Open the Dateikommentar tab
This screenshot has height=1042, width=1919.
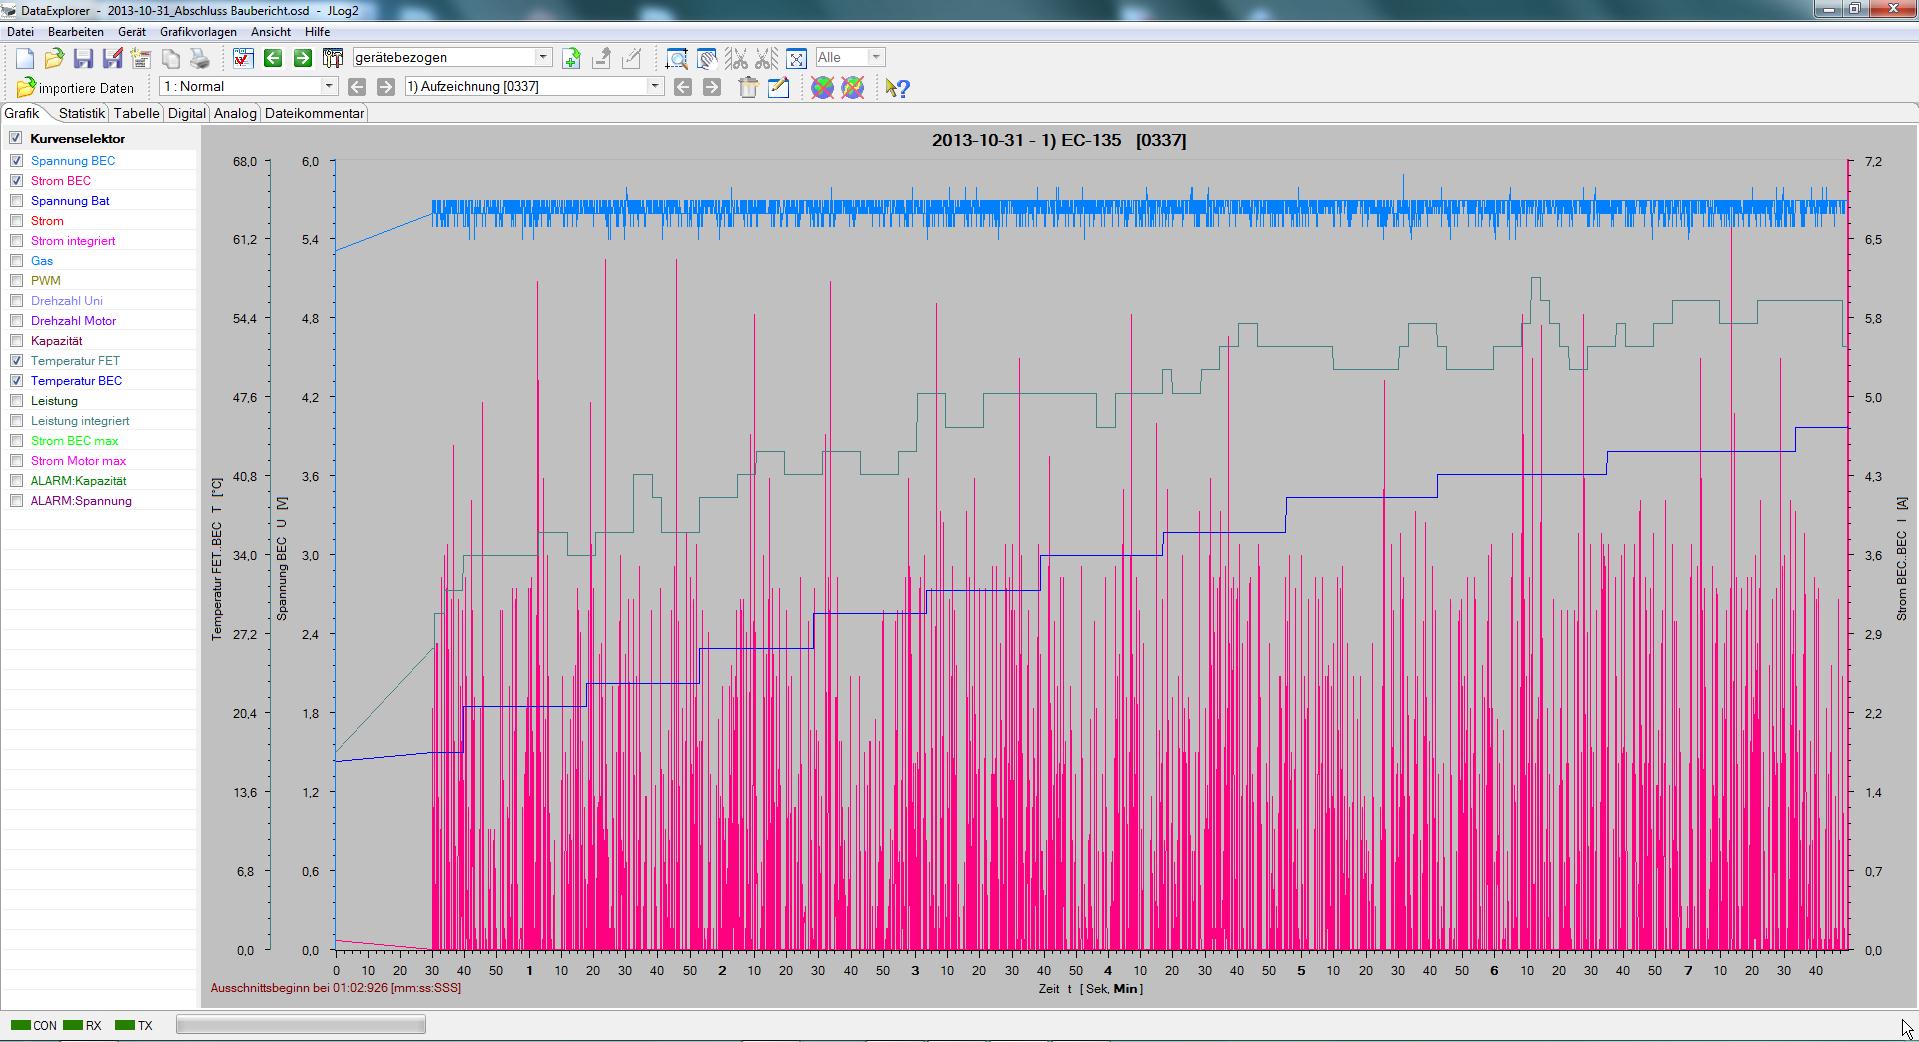(x=314, y=113)
